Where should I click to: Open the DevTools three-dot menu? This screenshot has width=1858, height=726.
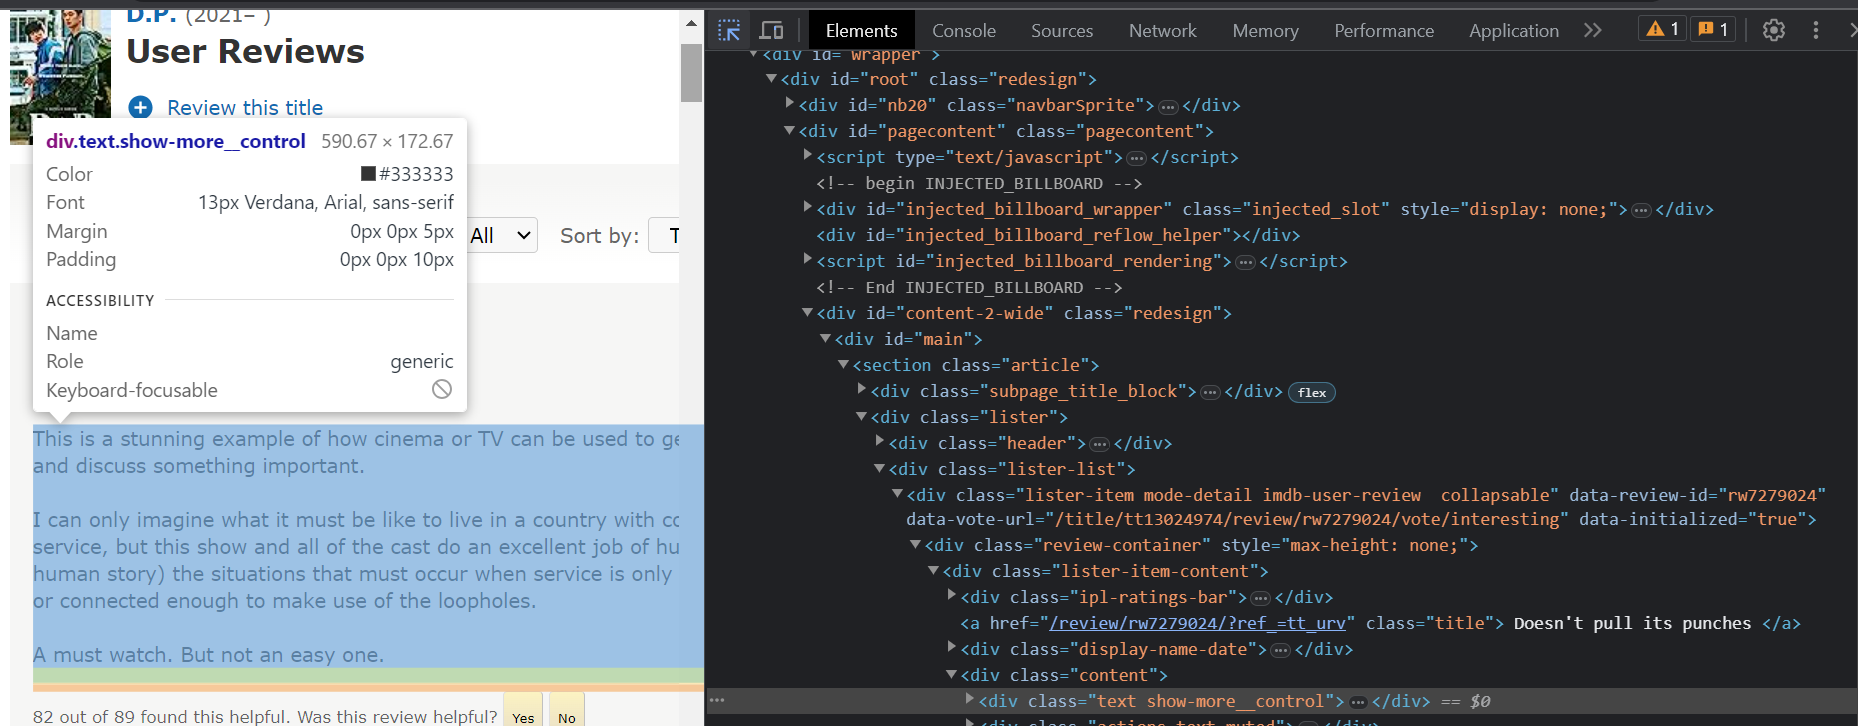(x=1816, y=30)
